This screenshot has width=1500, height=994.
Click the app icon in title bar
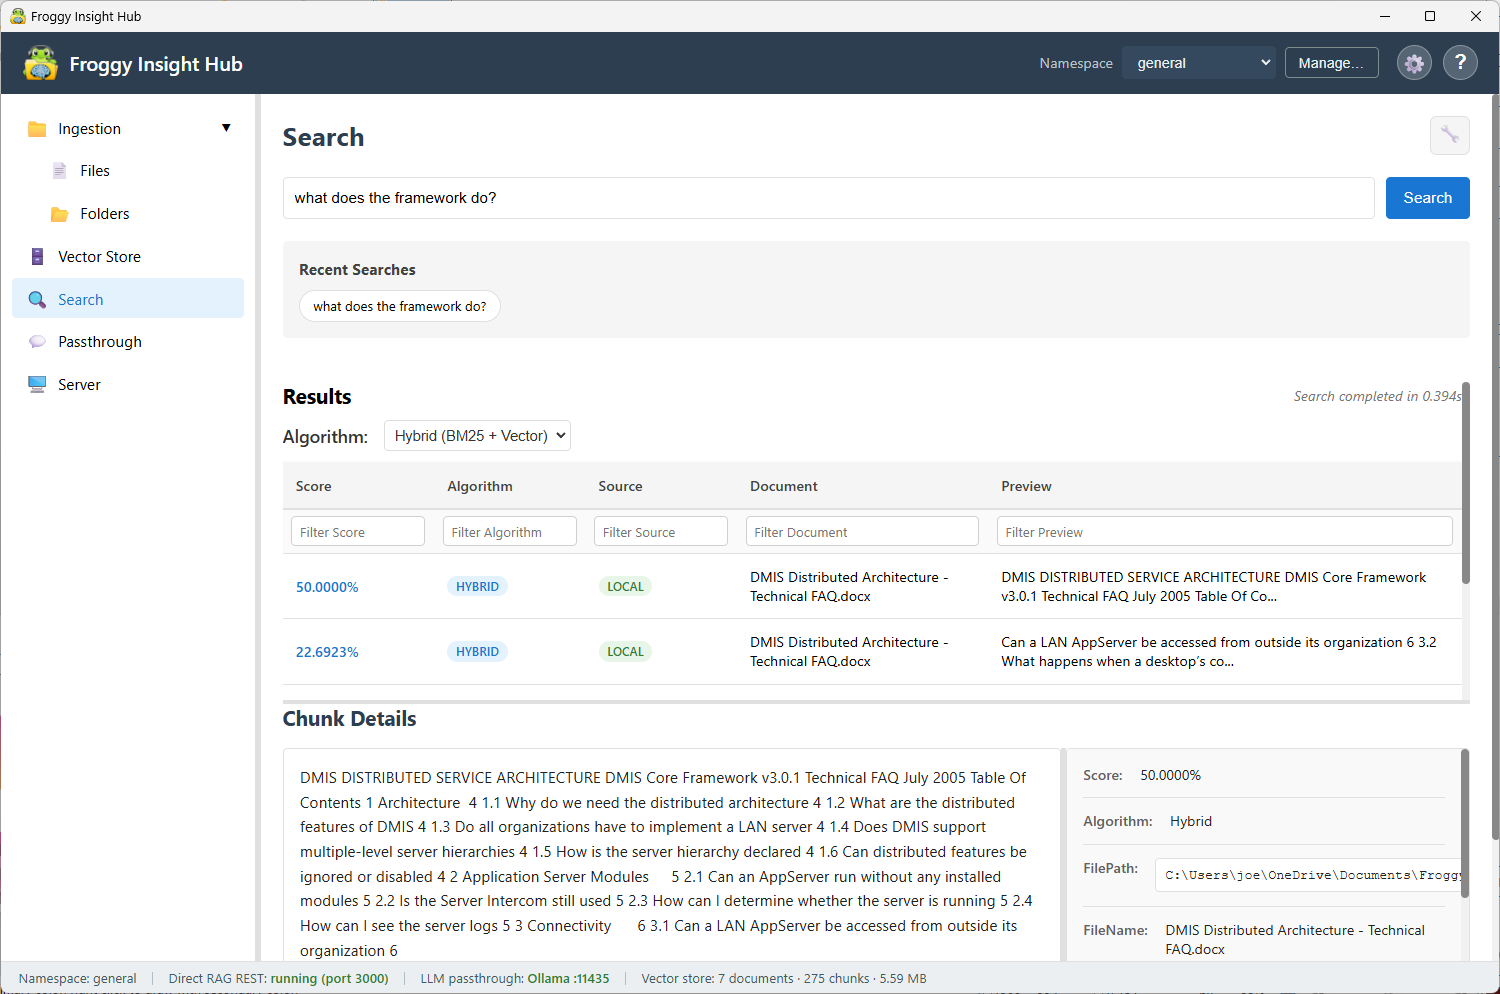[x=17, y=16]
